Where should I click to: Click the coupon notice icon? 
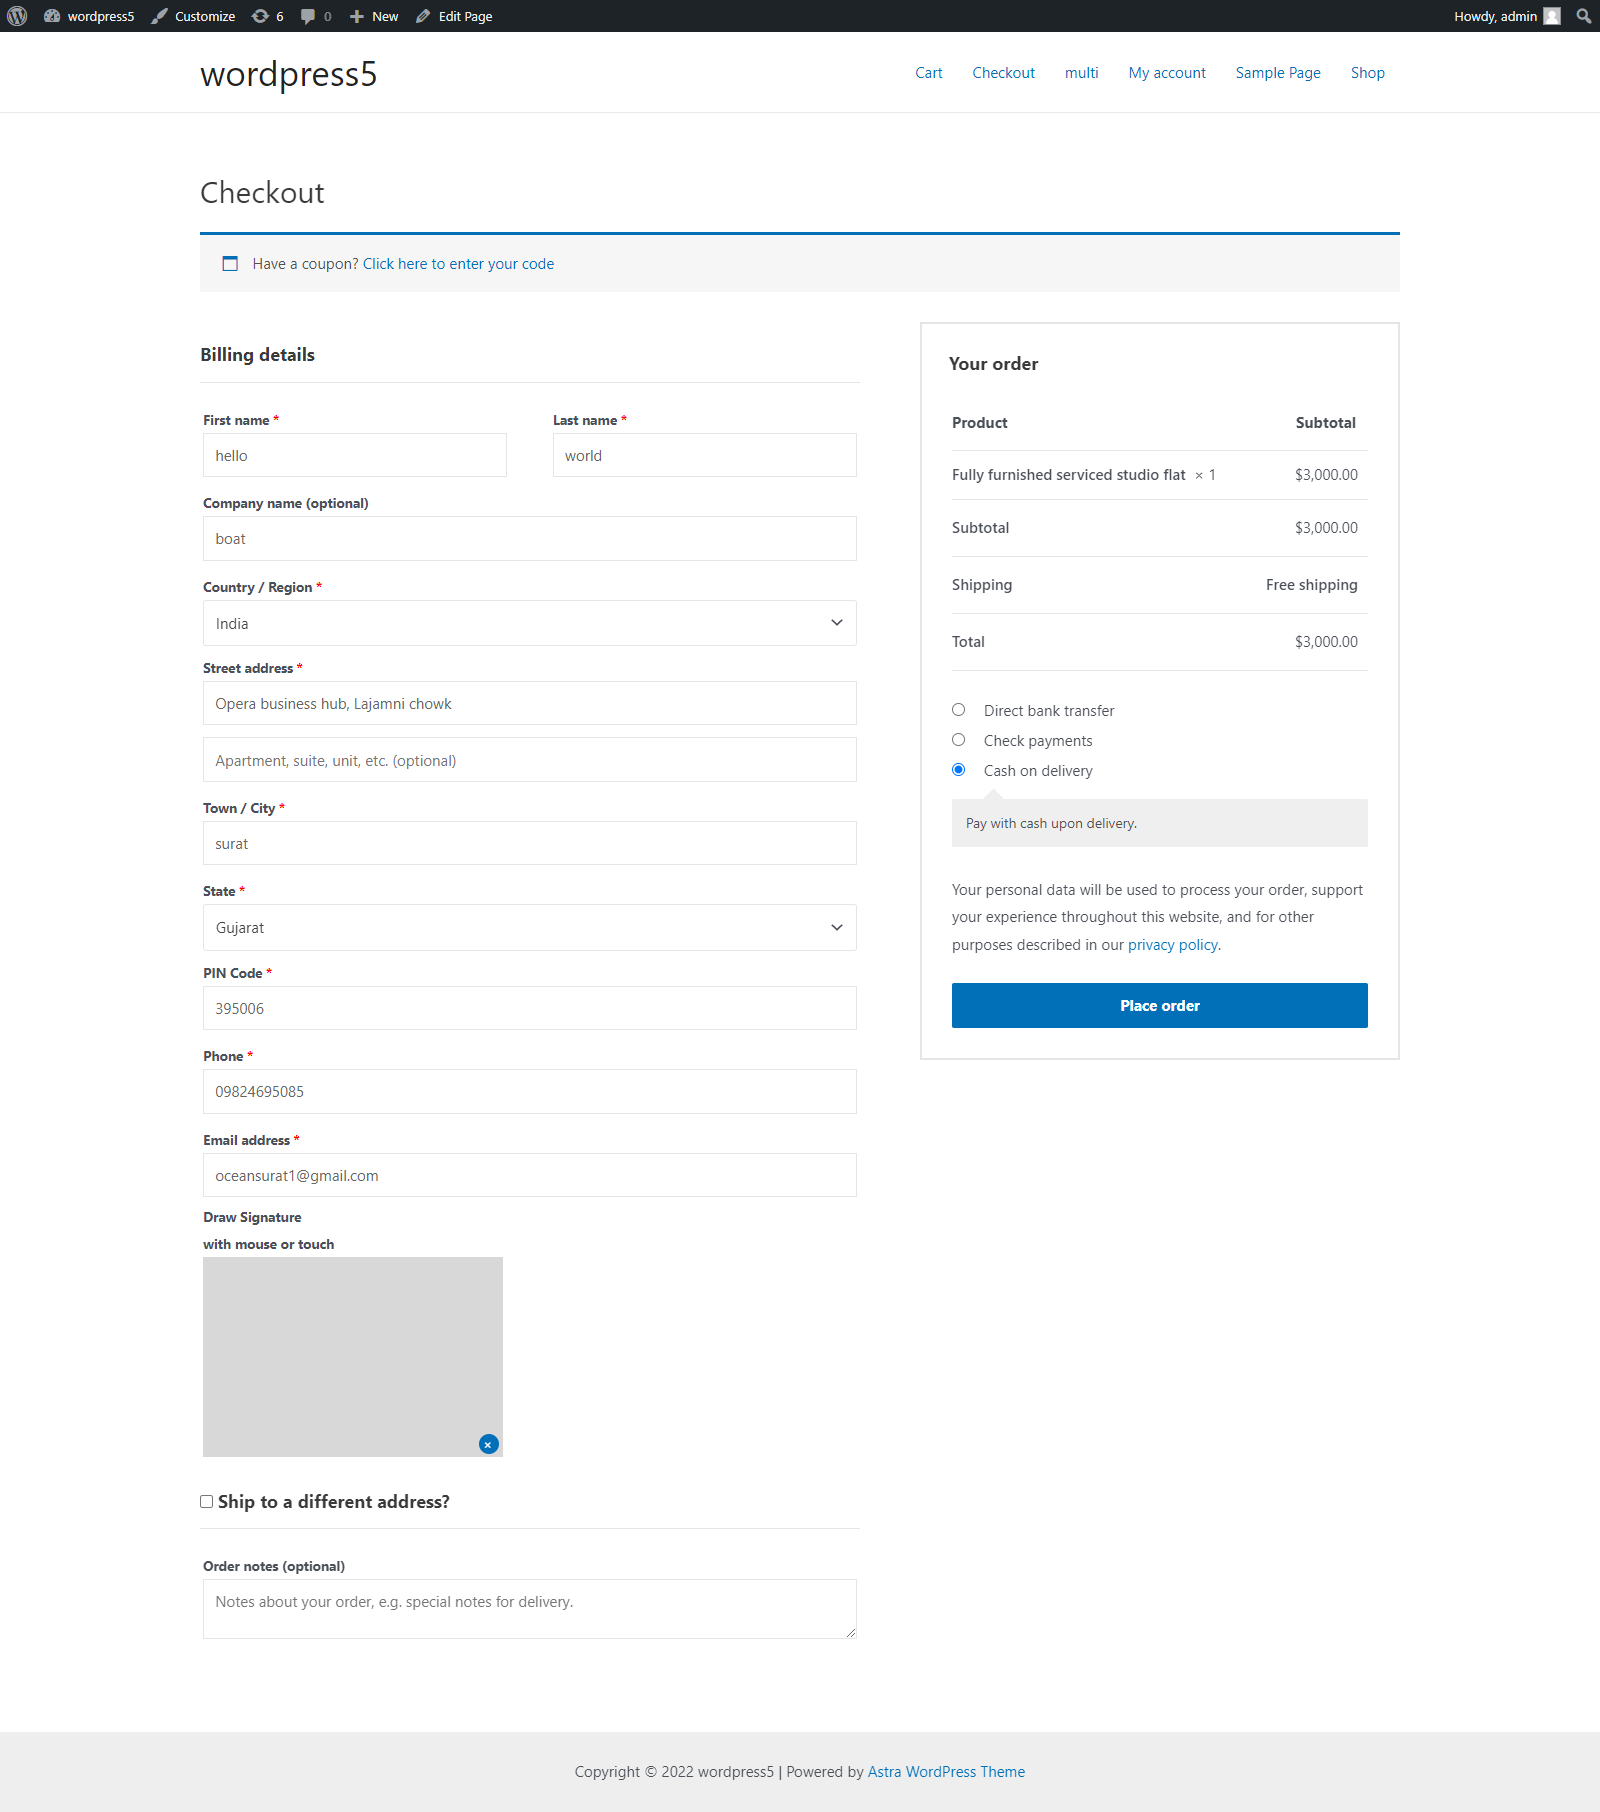point(230,264)
